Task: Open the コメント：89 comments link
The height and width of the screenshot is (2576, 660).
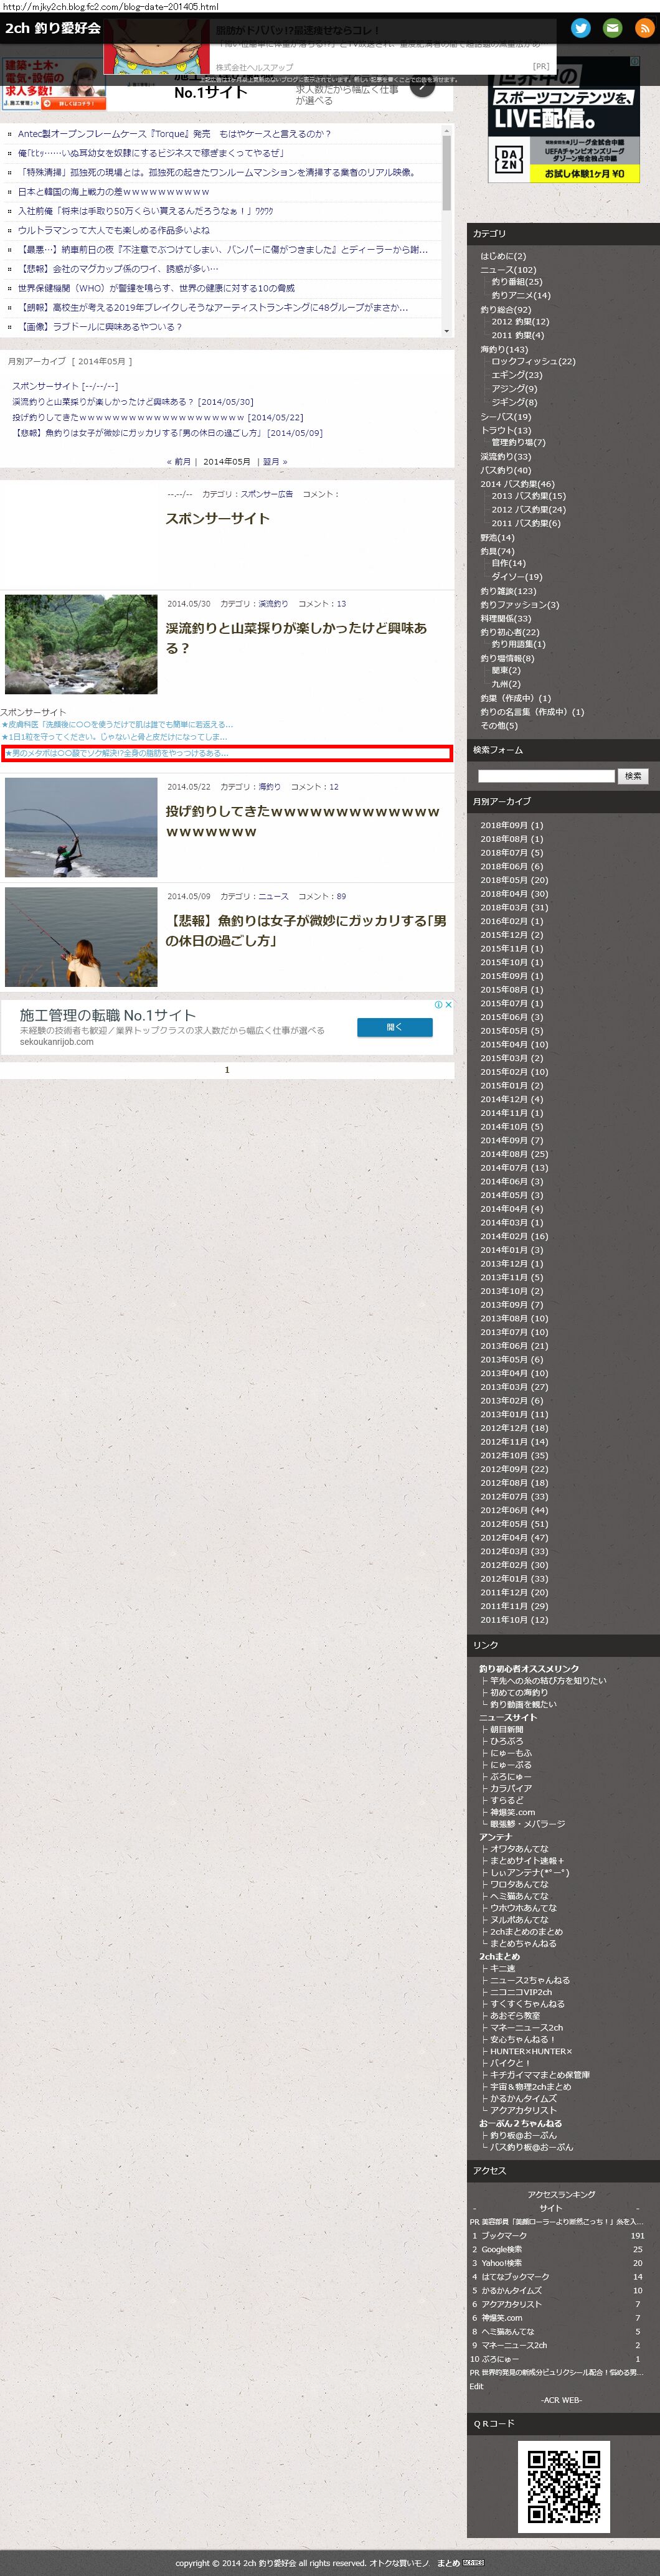Action: click(322, 896)
